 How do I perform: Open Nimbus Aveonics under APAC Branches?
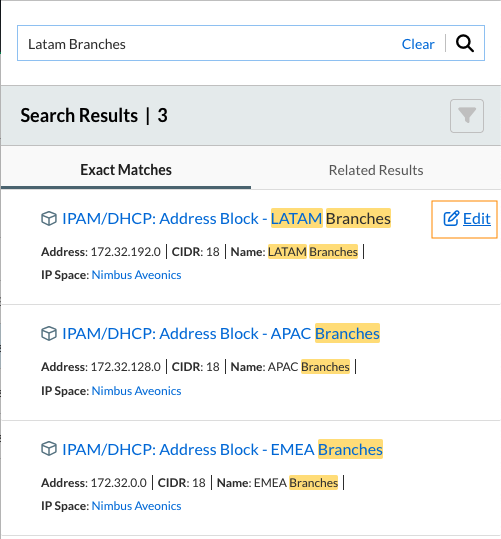[x=136, y=391]
